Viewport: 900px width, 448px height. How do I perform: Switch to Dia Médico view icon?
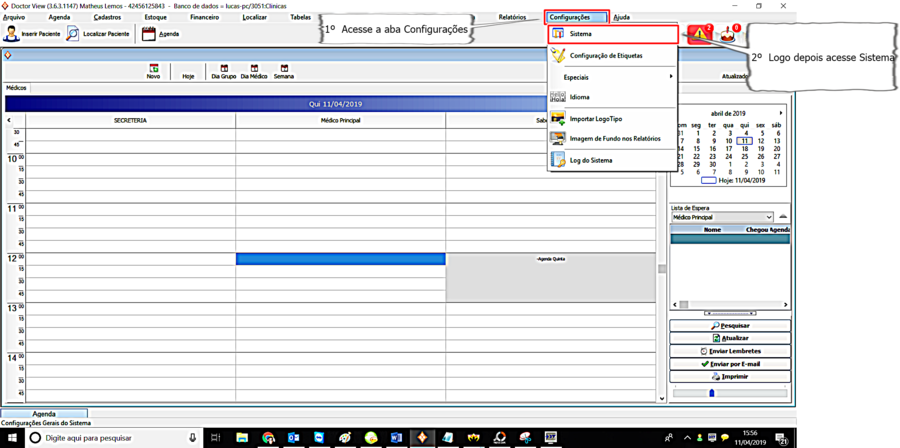click(254, 69)
